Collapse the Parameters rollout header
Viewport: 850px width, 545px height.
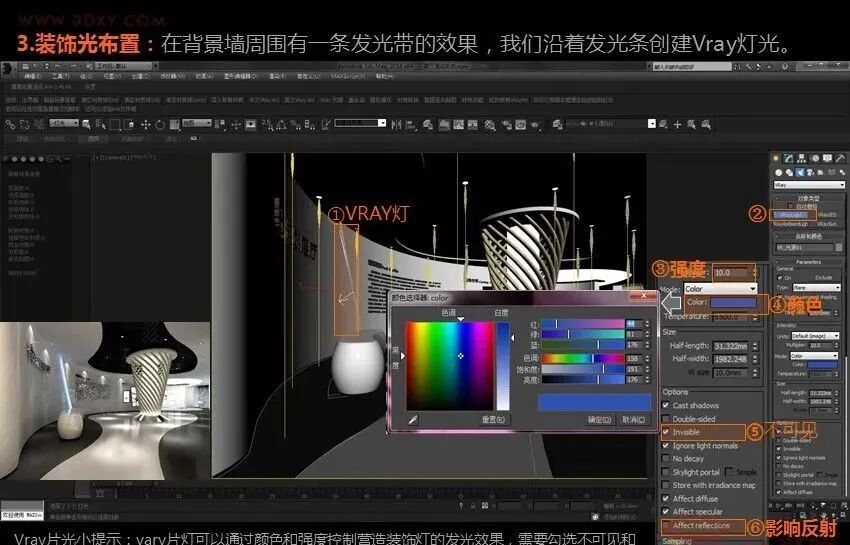coord(809,262)
